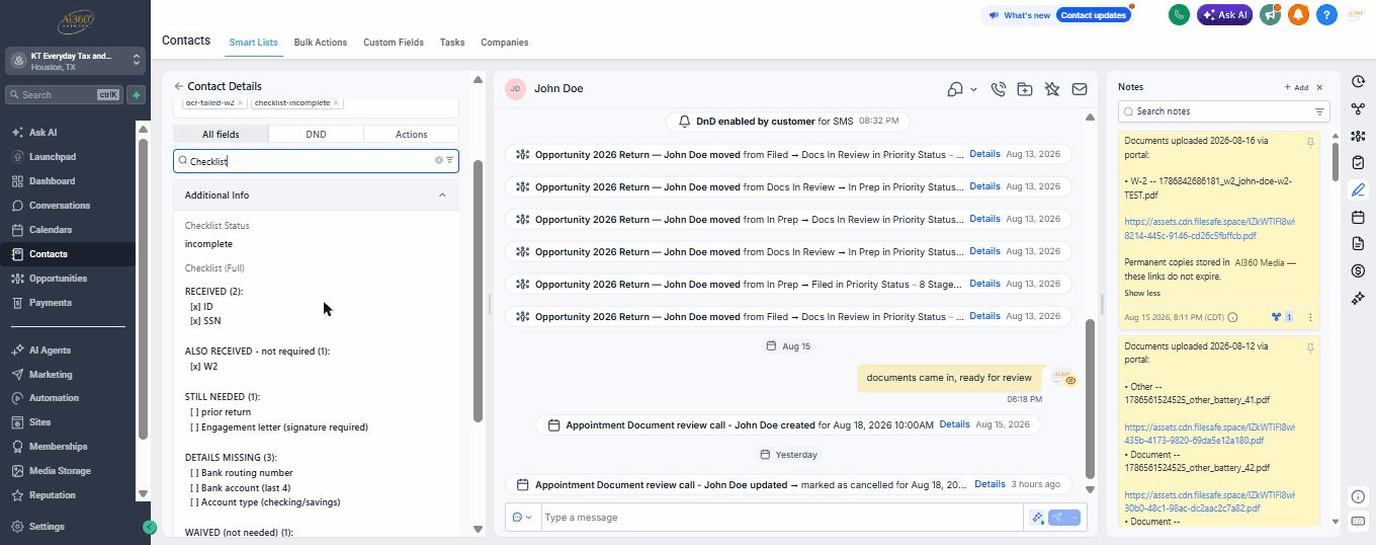Click the purple Ask AI button
Viewport: 1376px width, 545px height.
pos(1224,15)
